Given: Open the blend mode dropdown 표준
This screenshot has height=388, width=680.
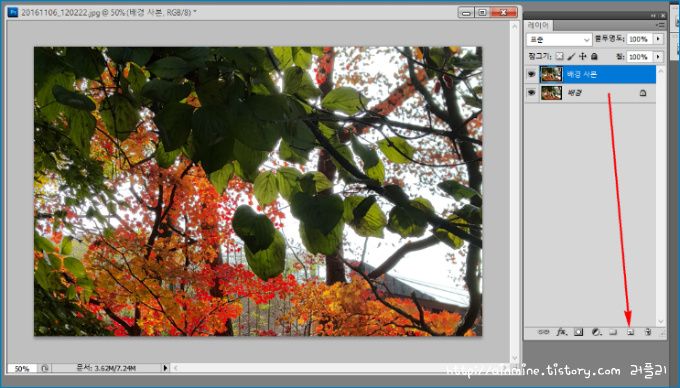Looking at the screenshot, I should 559,39.
